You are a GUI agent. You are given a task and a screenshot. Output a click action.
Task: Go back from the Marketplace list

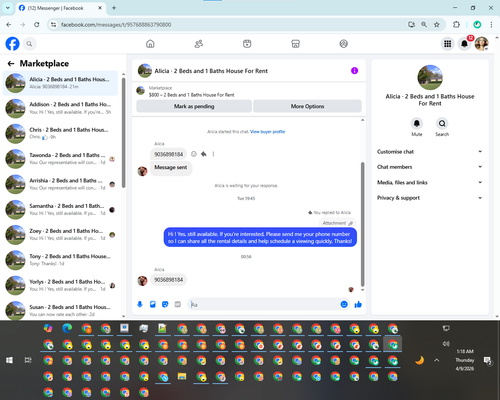tap(11, 63)
